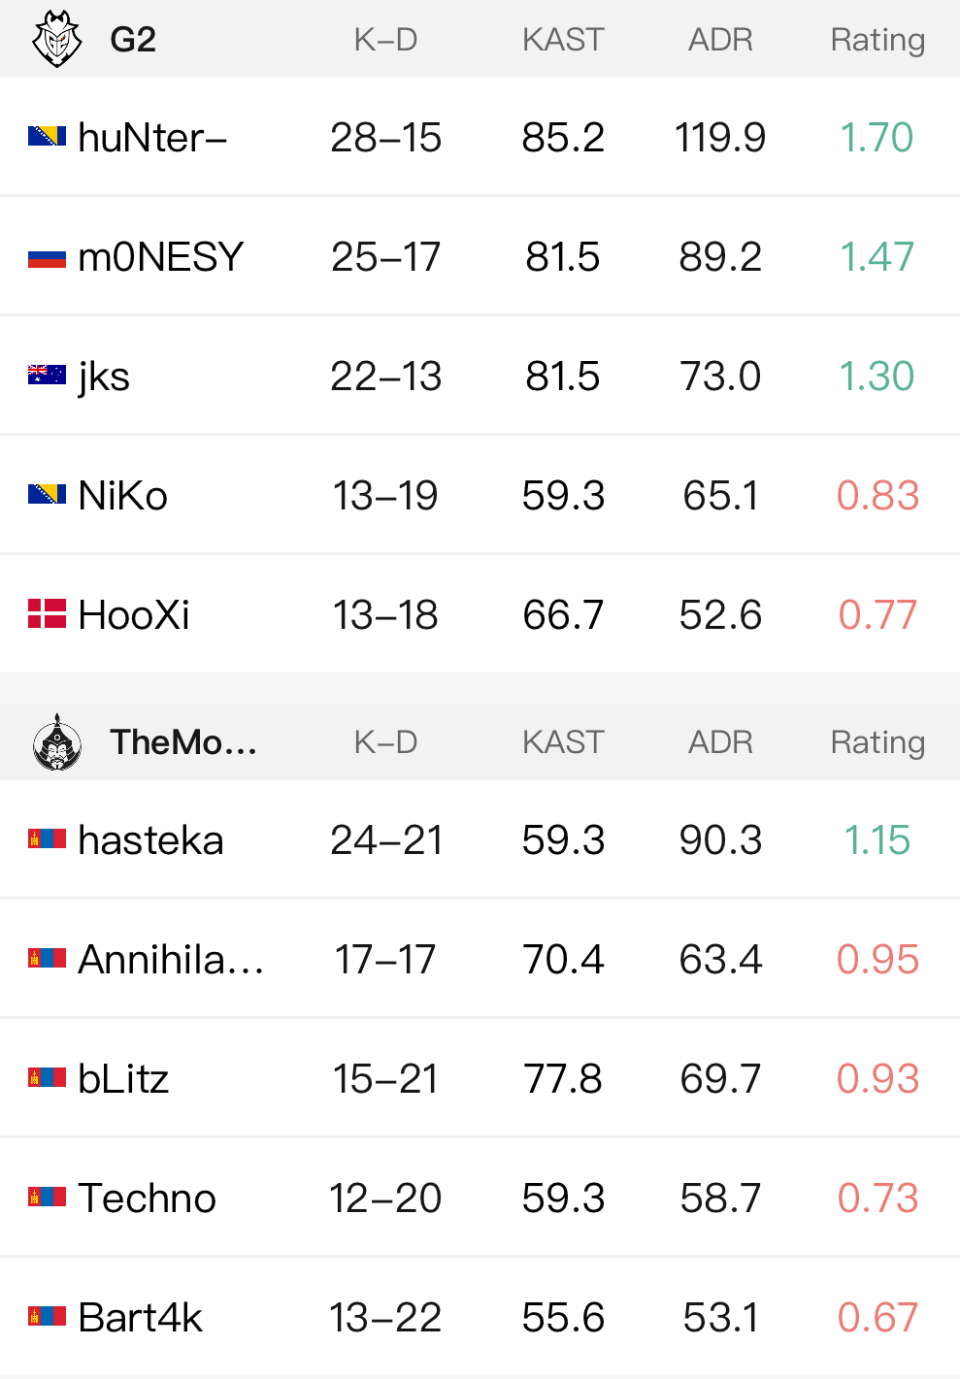960x1379 pixels.
Task: Sort TheMongolz table by ADR header
Action: [x=720, y=742]
